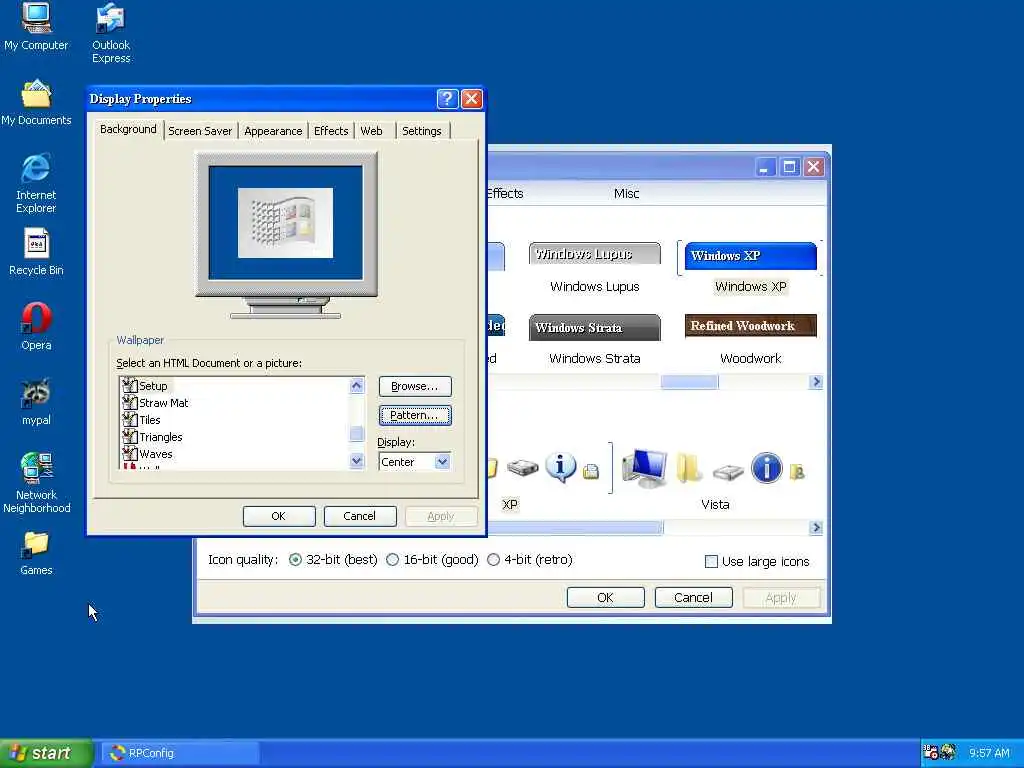Screen dimensions: 1024x768
Task: Choose the Vista drive icon in RPConfig
Action: click(728, 472)
